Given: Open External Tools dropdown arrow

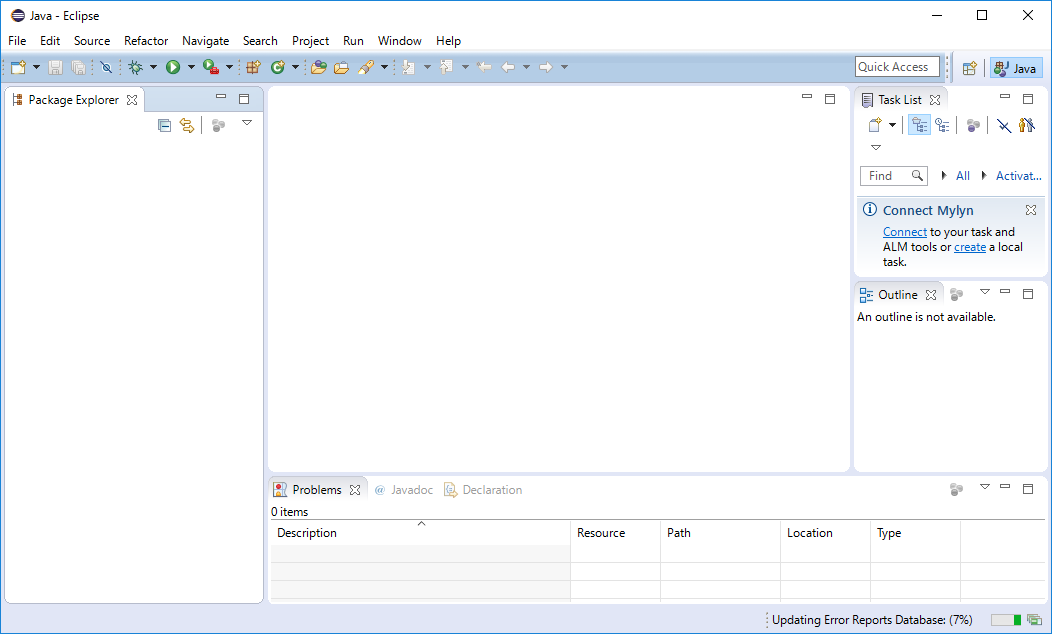Looking at the screenshot, I should [229, 67].
